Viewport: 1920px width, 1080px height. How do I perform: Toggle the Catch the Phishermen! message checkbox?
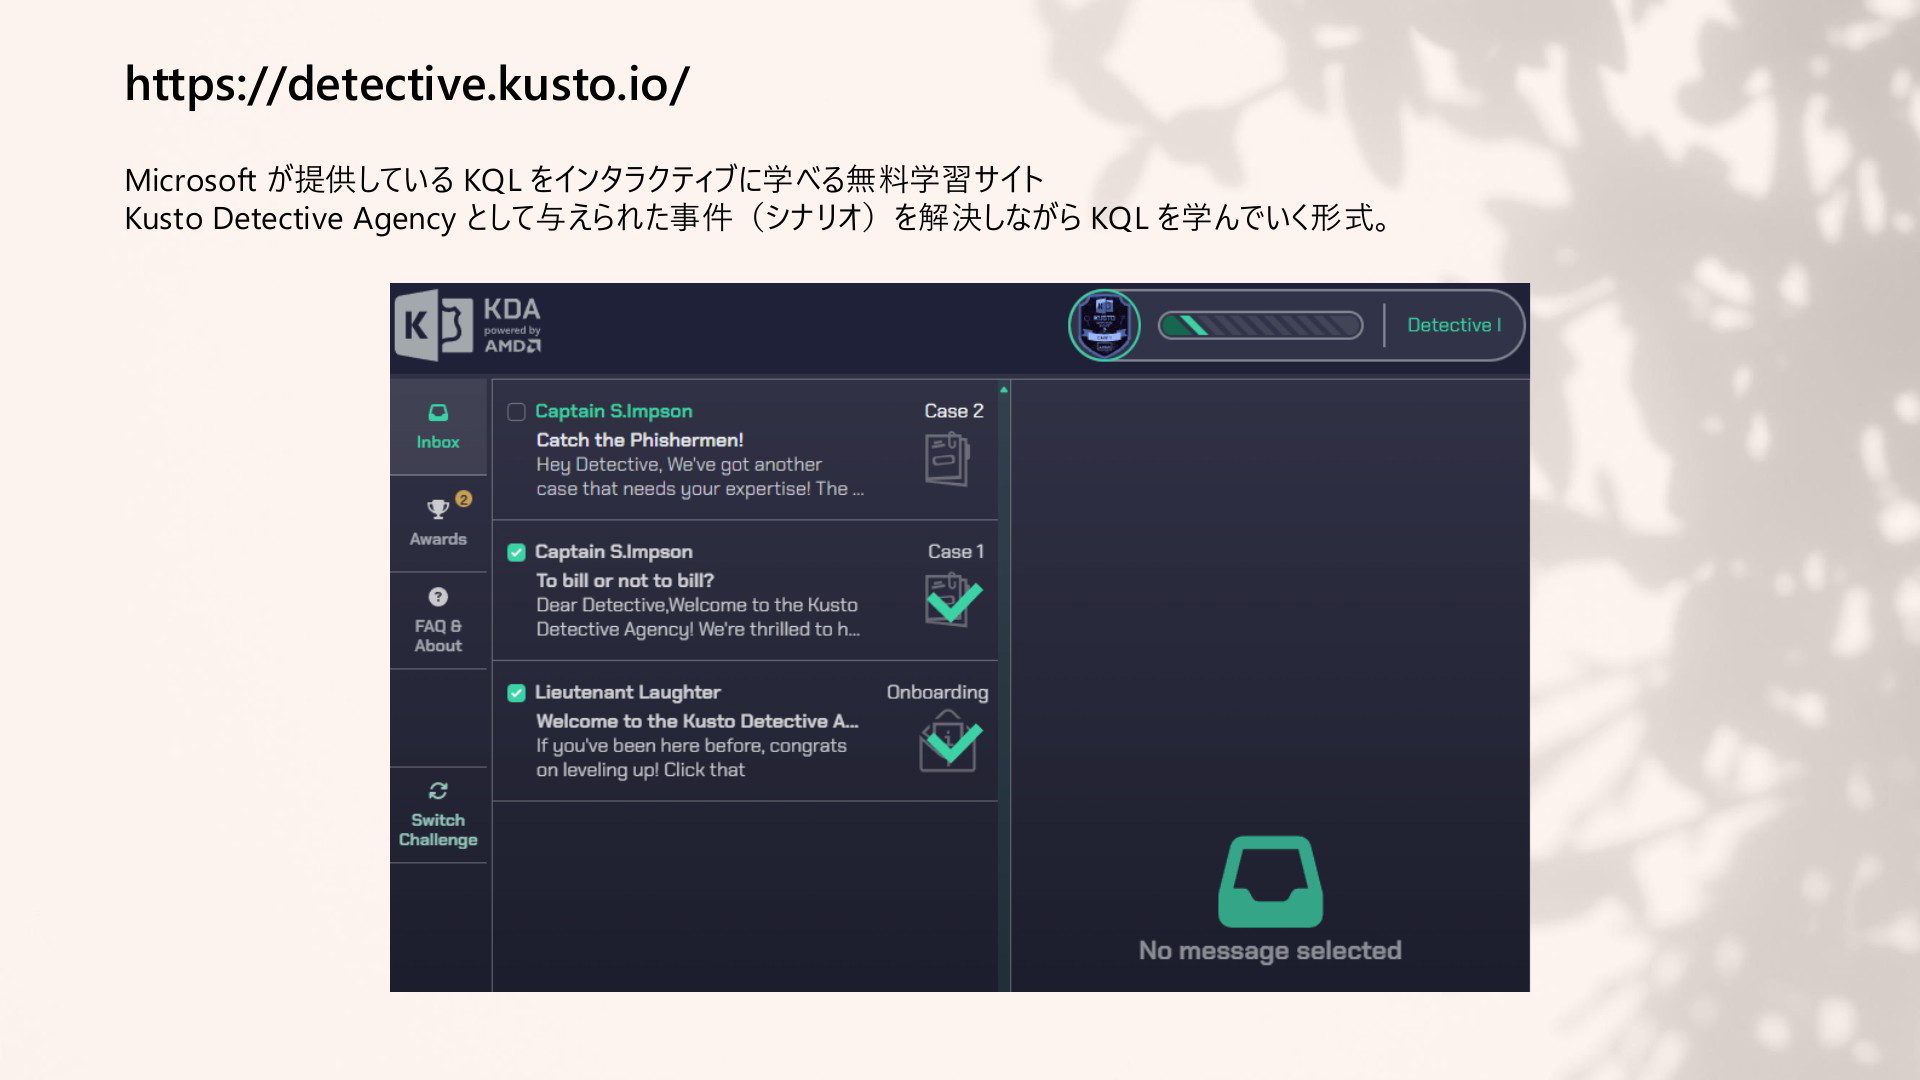pos(516,412)
